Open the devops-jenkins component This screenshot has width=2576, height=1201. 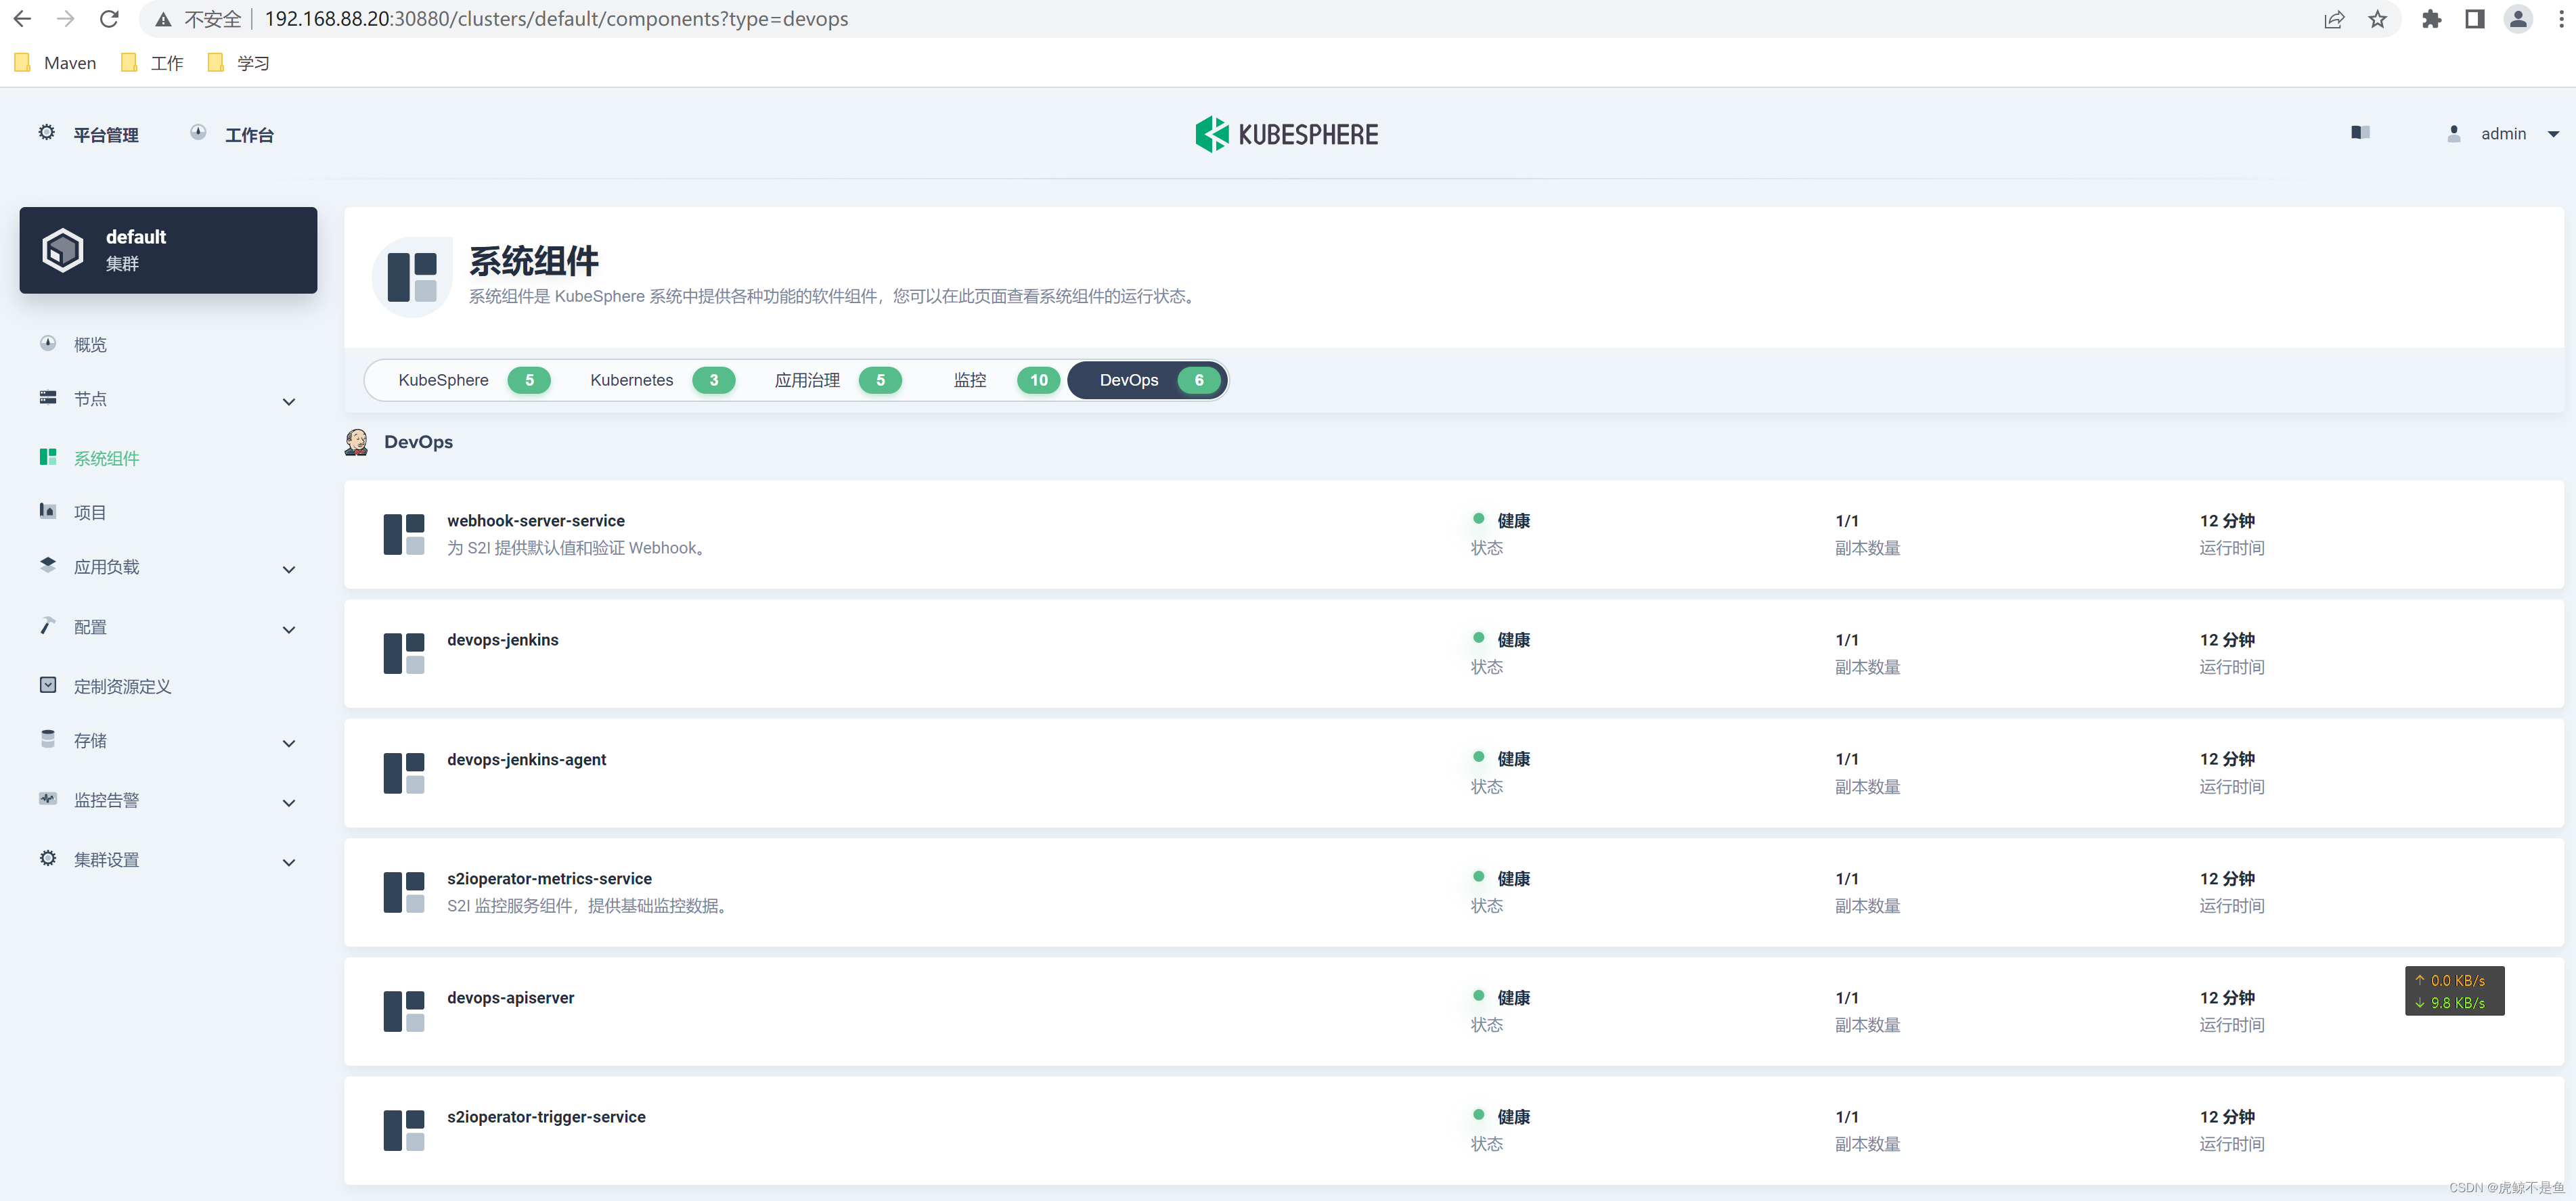click(x=1454, y=653)
